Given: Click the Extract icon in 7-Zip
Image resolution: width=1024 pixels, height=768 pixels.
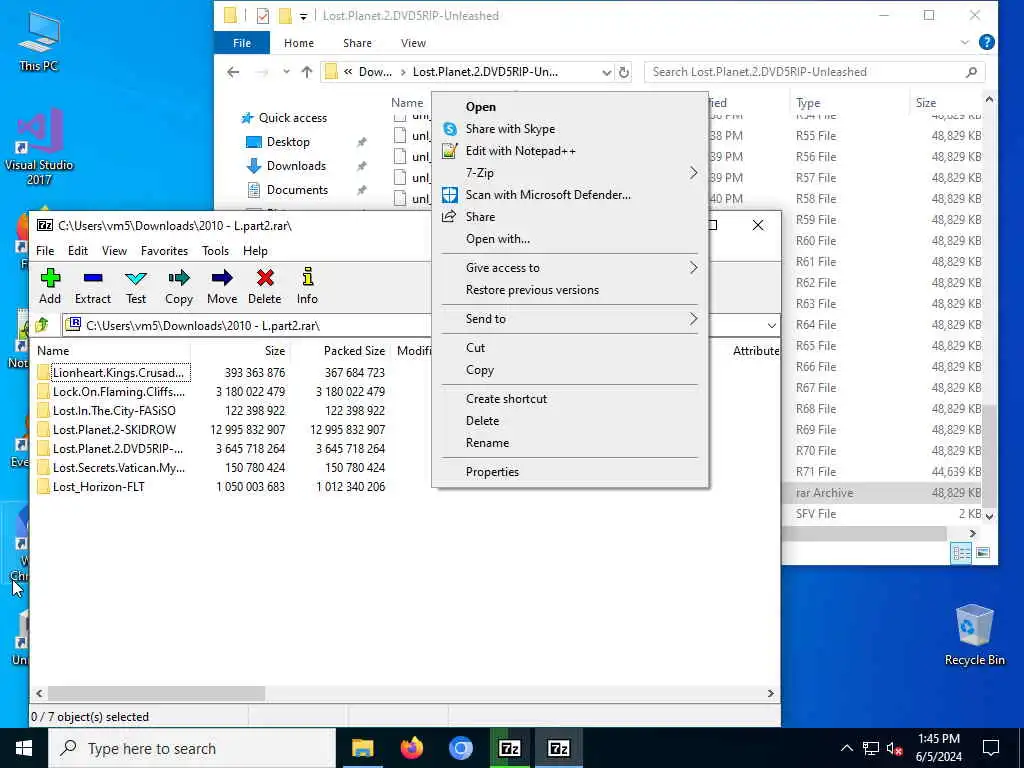Looking at the screenshot, I should click(93, 286).
